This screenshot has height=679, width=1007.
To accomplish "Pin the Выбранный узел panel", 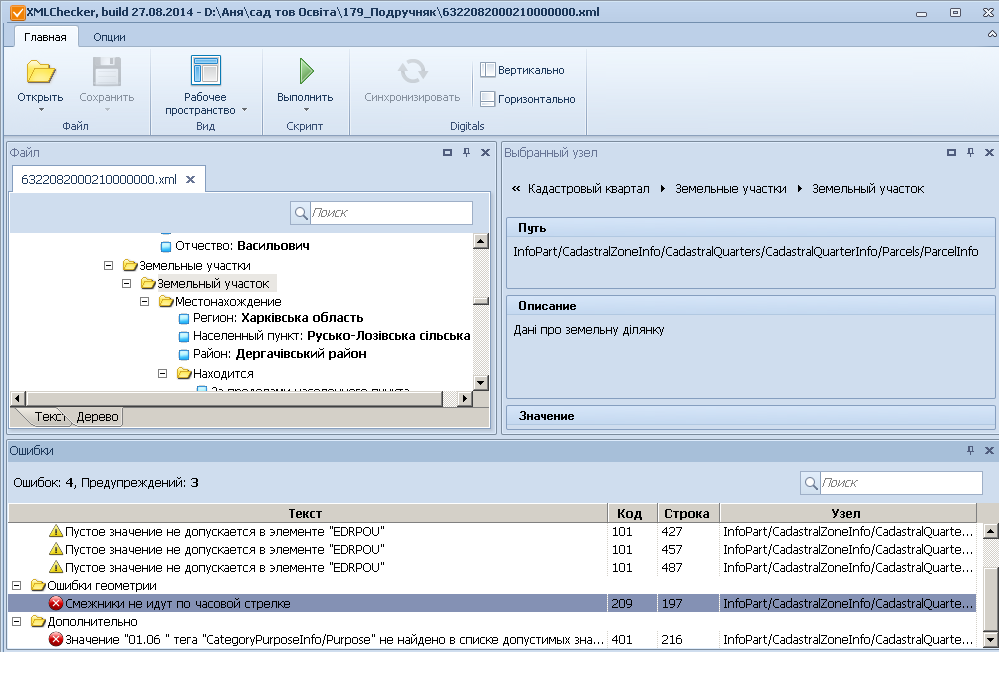I will click(x=970, y=152).
